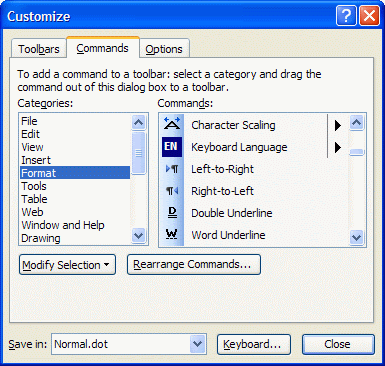Expand the Keyboard Language submenu arrow

(x=338, y=147)
